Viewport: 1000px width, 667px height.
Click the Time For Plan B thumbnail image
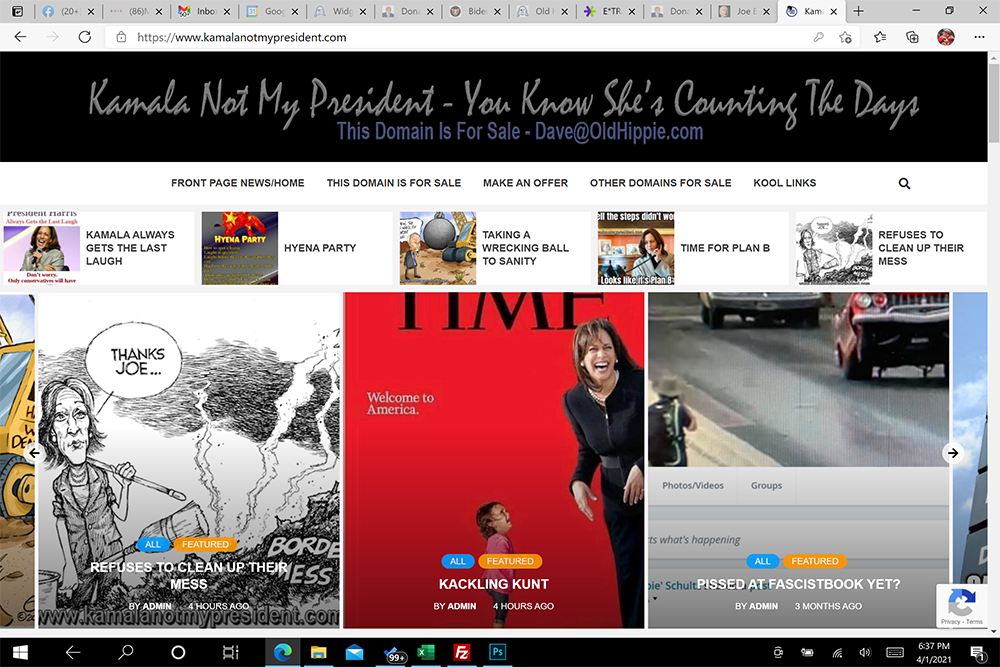click(x=635, y=248)
